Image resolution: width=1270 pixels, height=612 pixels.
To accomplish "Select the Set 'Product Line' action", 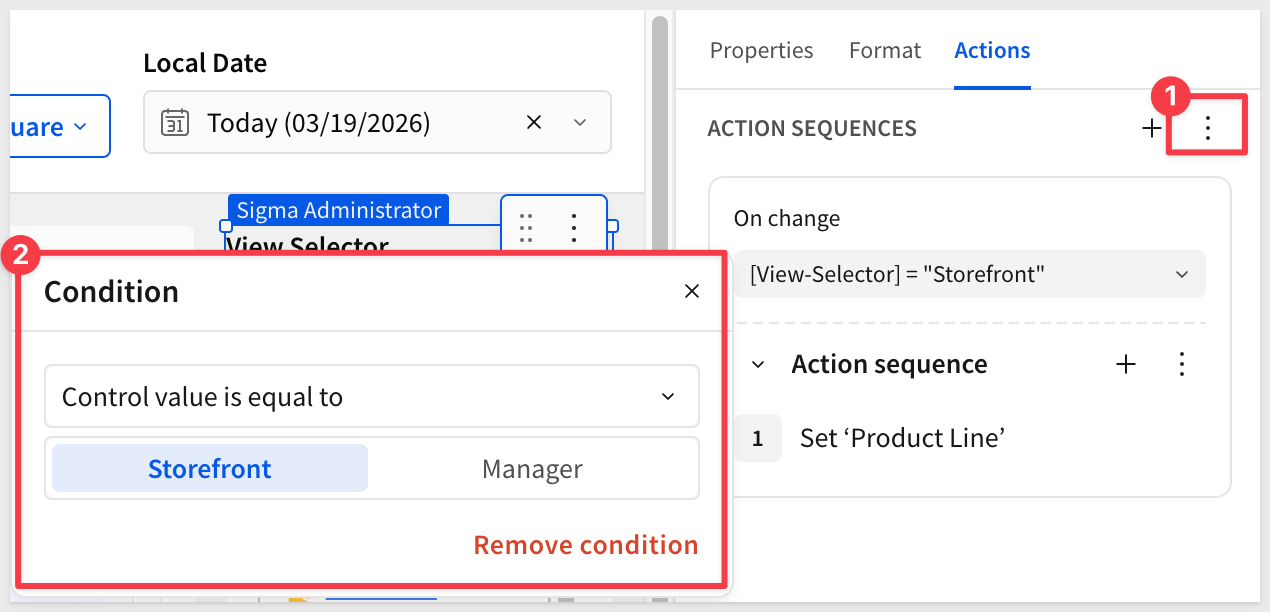I will pos(901,438).
